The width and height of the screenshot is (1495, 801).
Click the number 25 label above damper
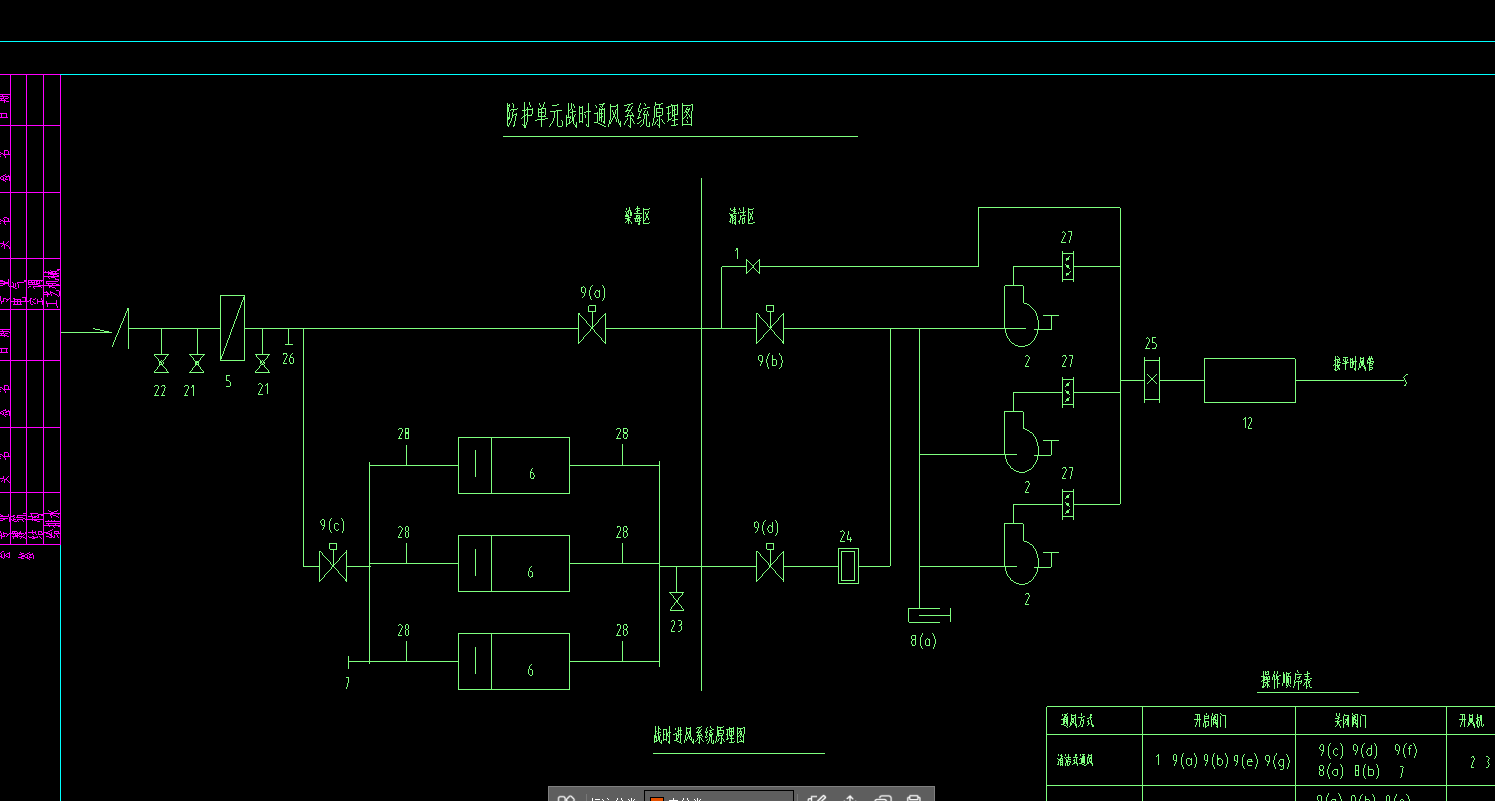[x=1151, y=344]
